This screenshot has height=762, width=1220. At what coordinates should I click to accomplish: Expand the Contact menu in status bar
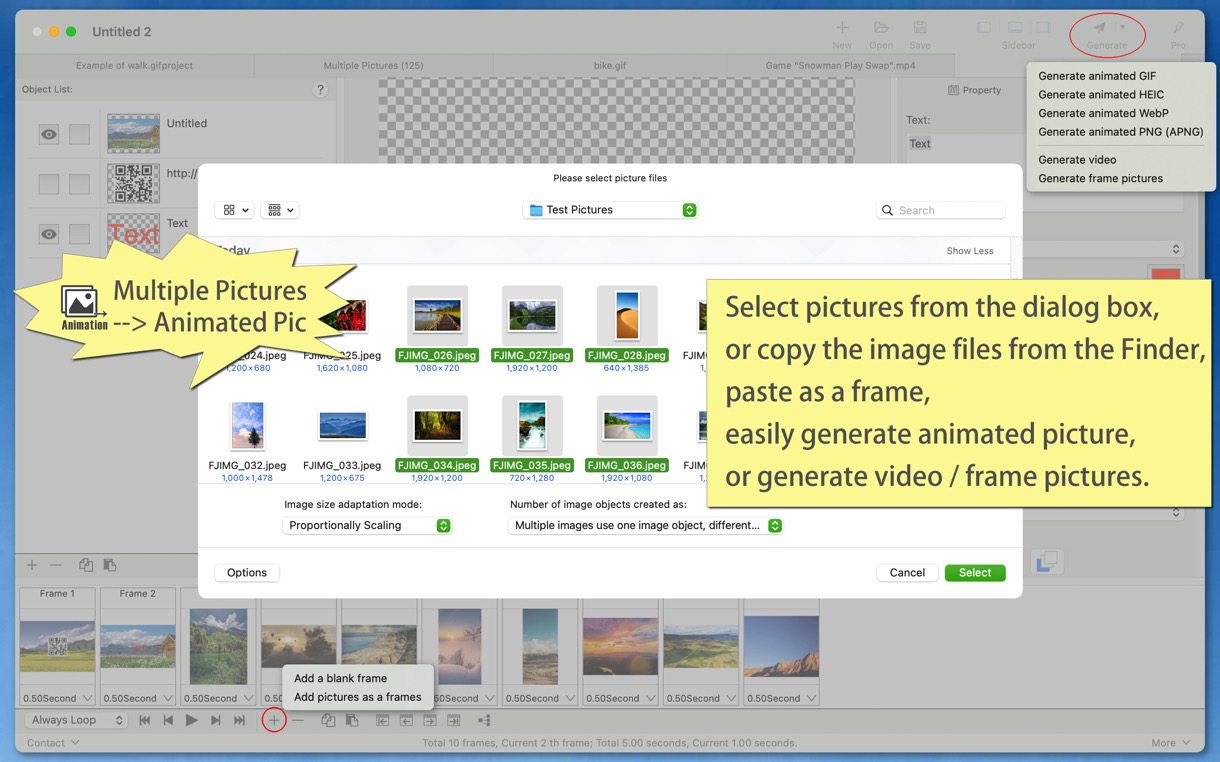coord(53,743)
